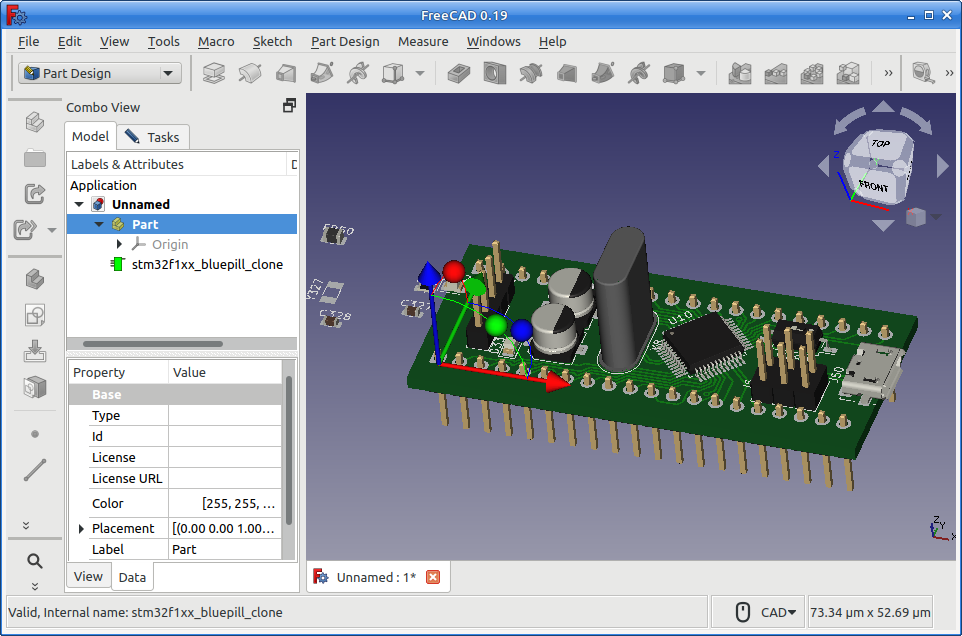
Task: Switch to the View properties tab
Action: 88,577
